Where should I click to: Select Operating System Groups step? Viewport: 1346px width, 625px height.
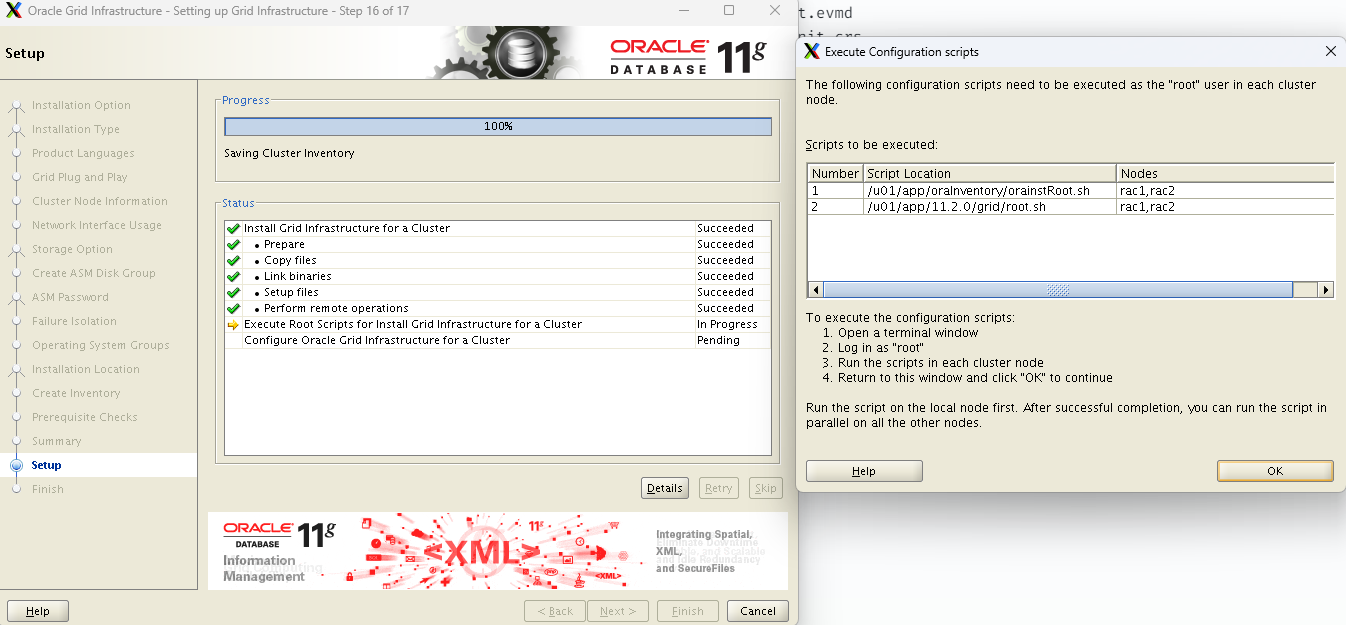click(101, 345)
